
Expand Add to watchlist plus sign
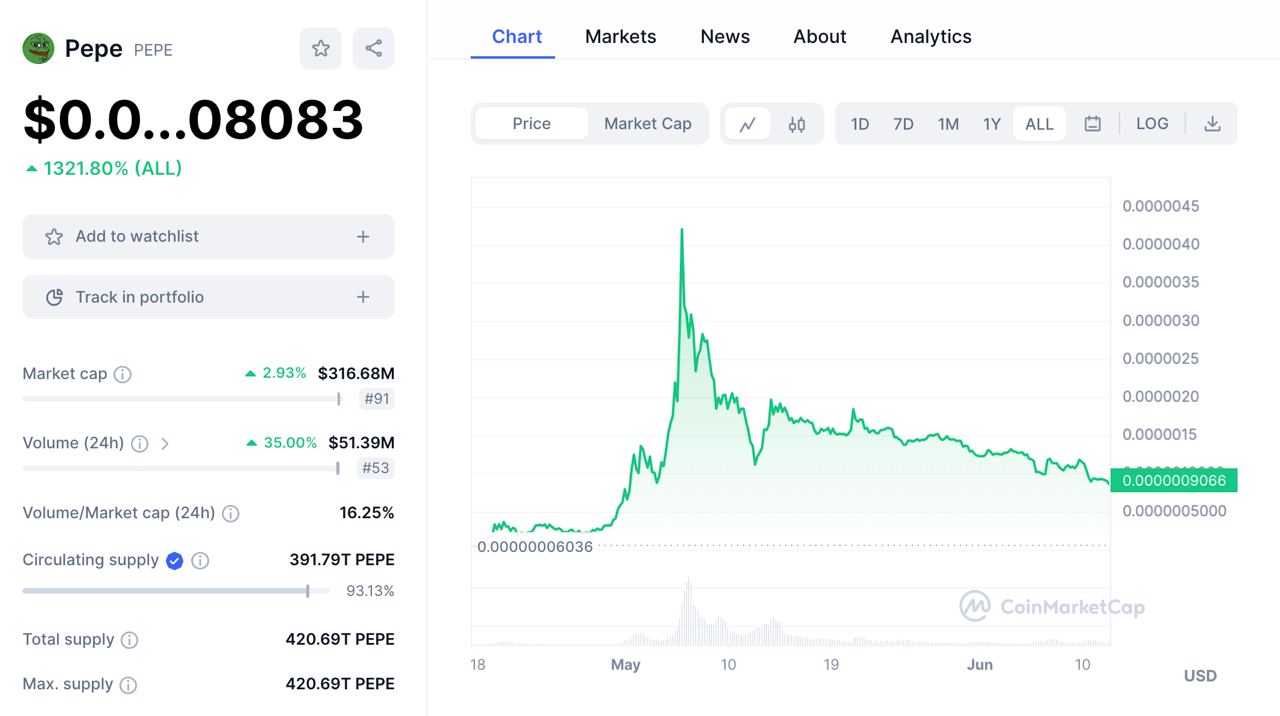pos(363,237)
